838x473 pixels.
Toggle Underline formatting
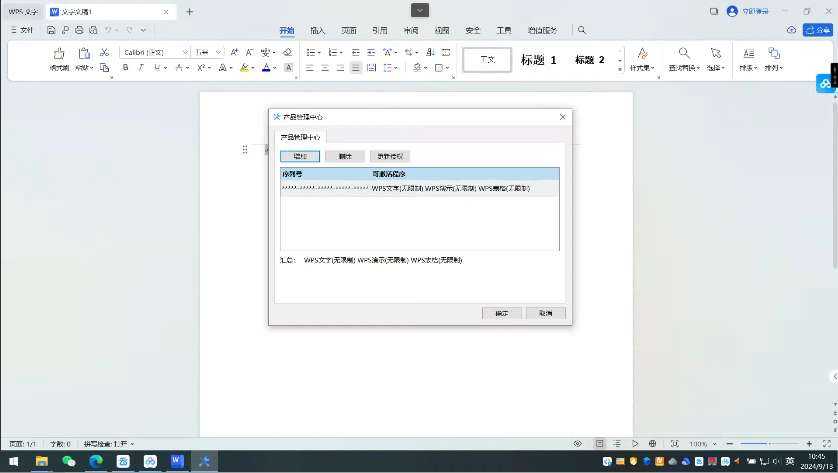coord(157,67)
